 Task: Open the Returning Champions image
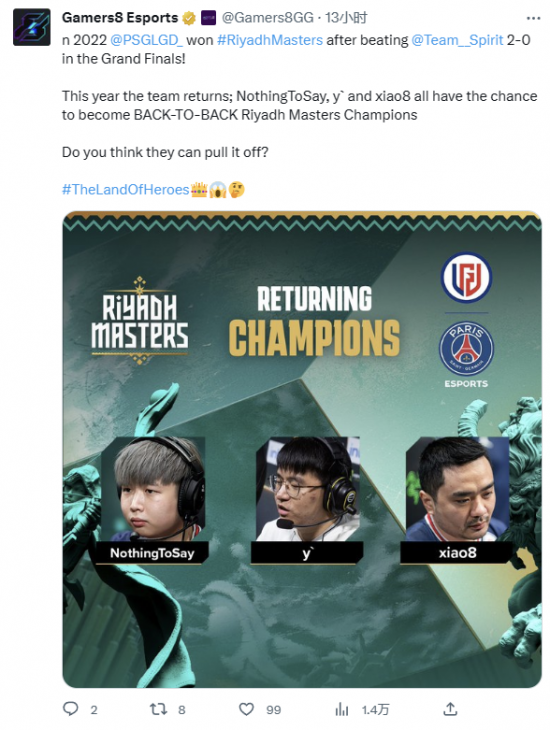click(302, 449)
